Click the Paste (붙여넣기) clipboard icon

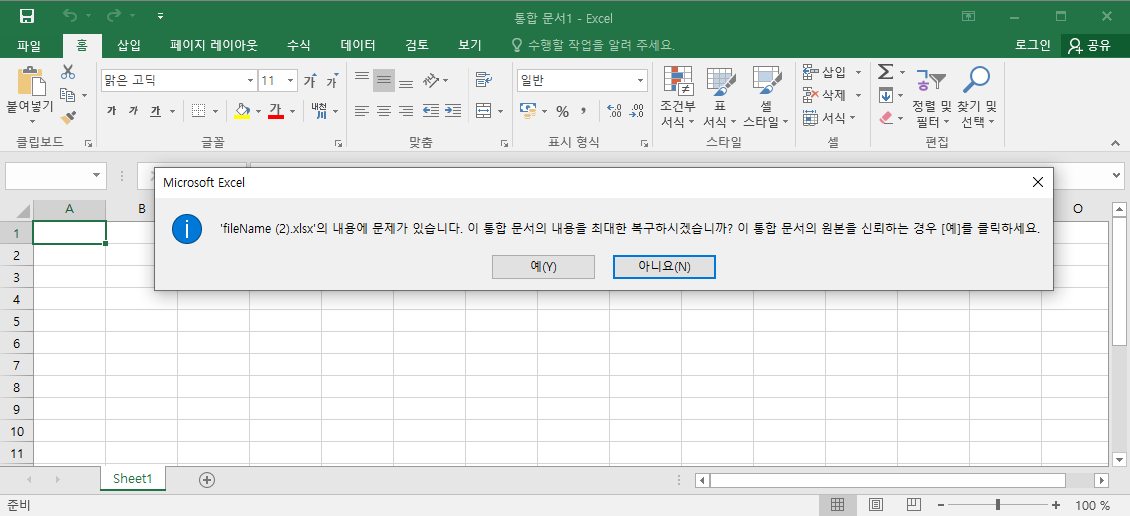pos(31,81)
